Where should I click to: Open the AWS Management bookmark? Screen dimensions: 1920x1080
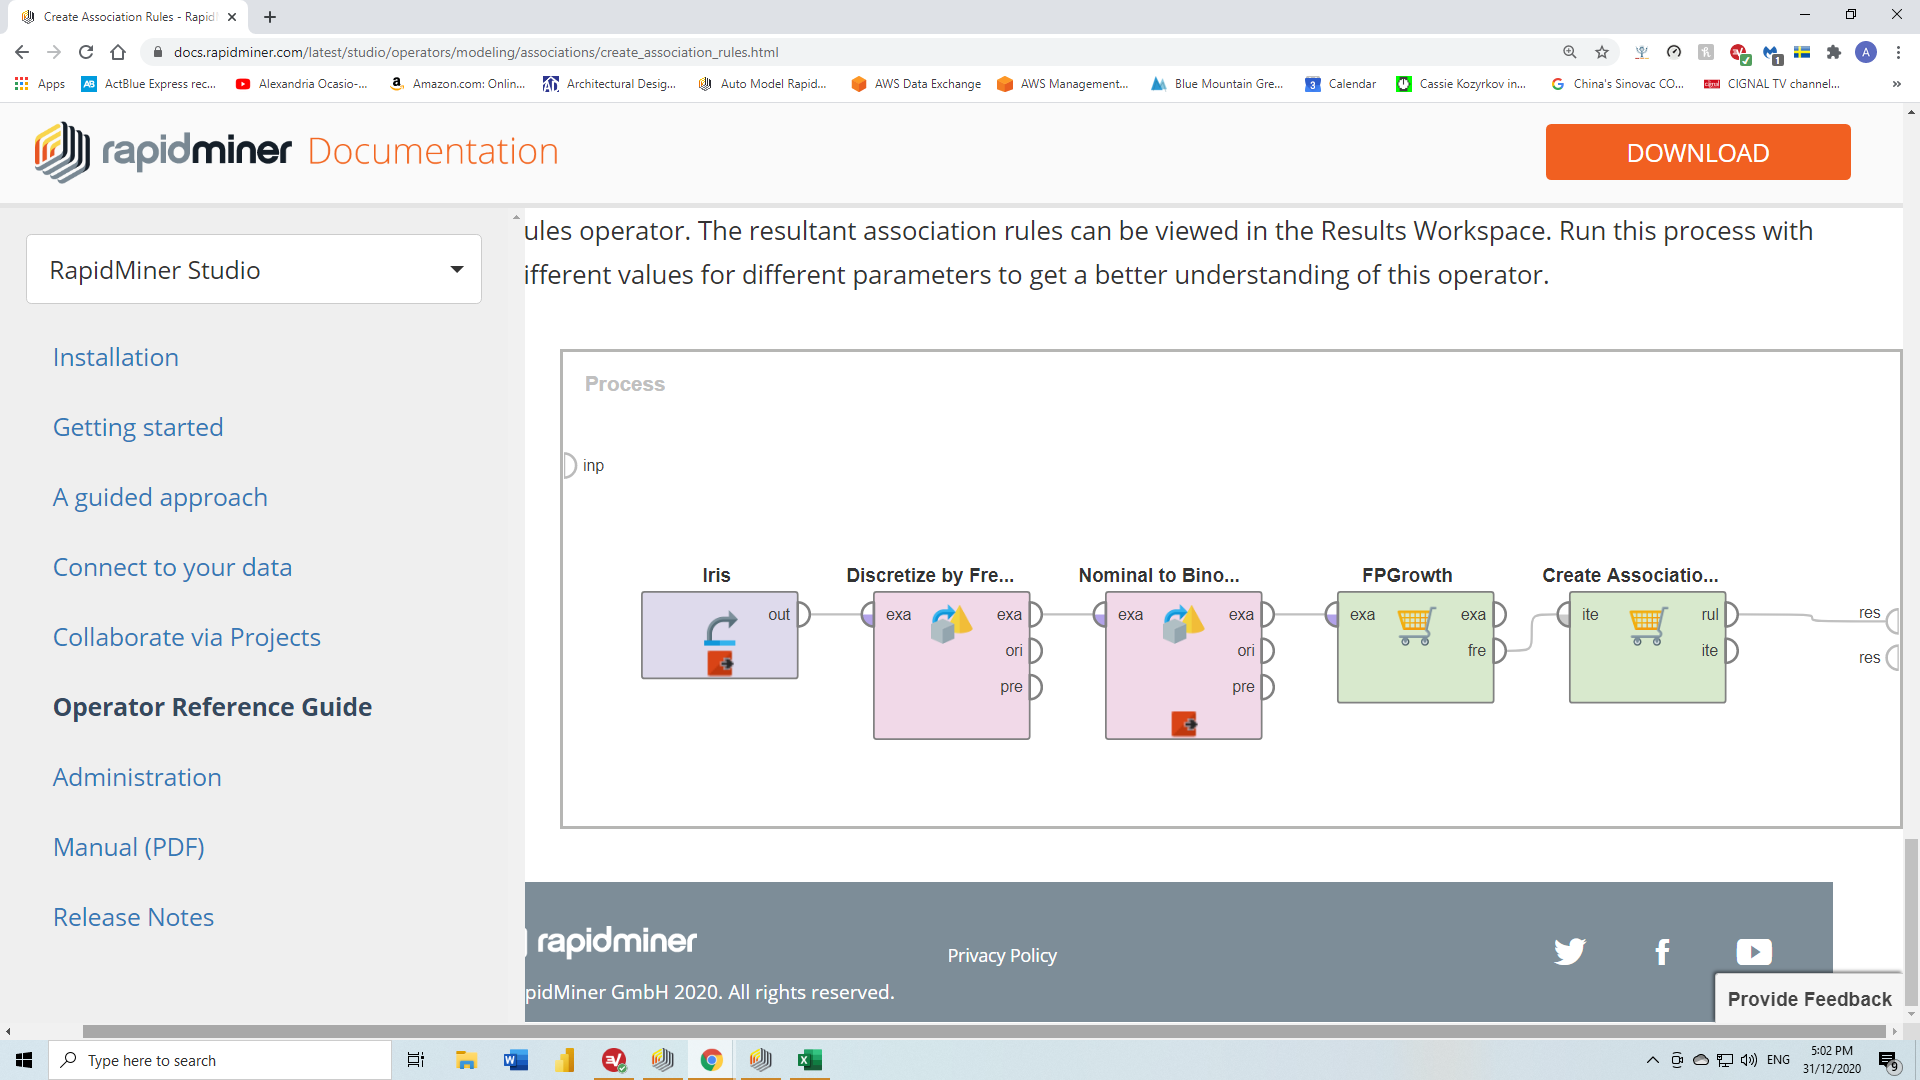[1063, 84]
